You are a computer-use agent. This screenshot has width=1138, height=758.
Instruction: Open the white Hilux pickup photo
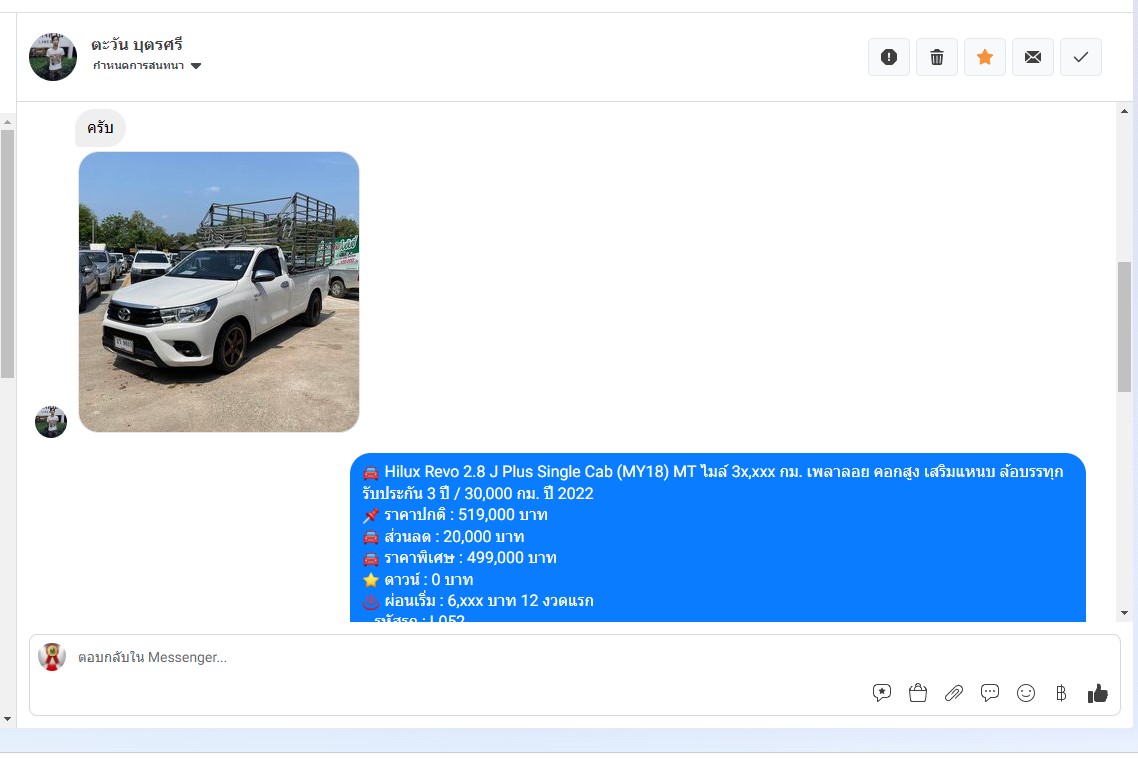pos(218,292)
